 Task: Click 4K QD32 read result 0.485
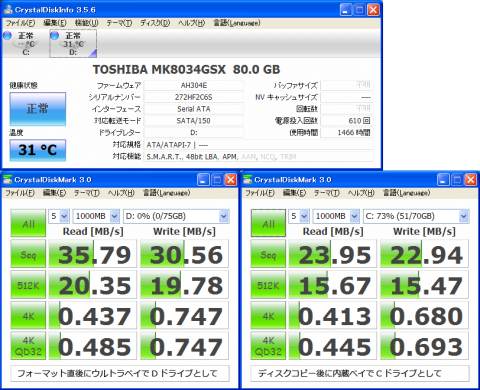pyautogui.click(x=93, y=346)
